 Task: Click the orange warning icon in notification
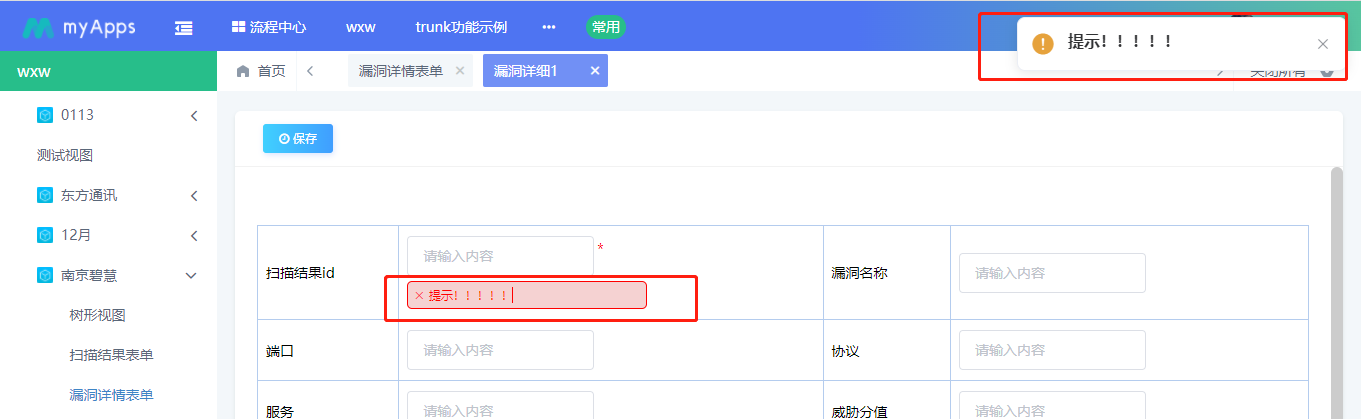(1043, 44)
